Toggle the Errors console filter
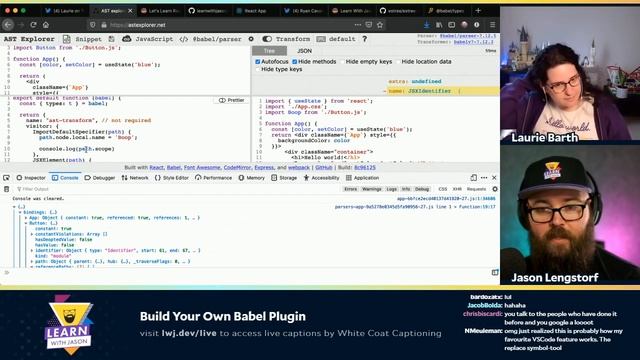The width and height of the screenshot is (640, 360). tap(350, 189)
